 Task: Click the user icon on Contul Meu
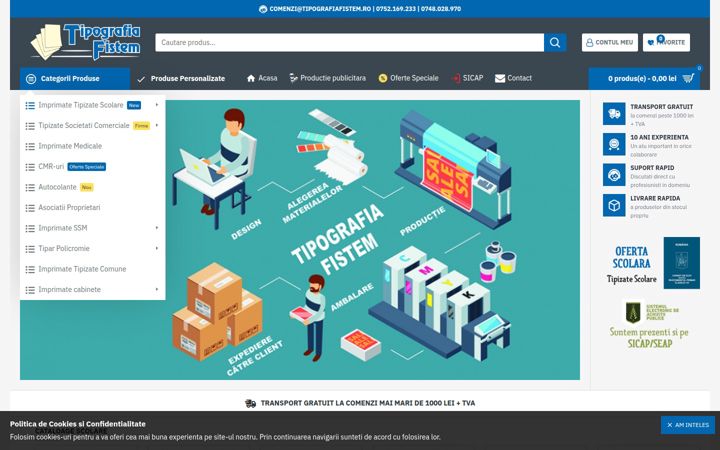pyautogui.click(x=590, y=42)
